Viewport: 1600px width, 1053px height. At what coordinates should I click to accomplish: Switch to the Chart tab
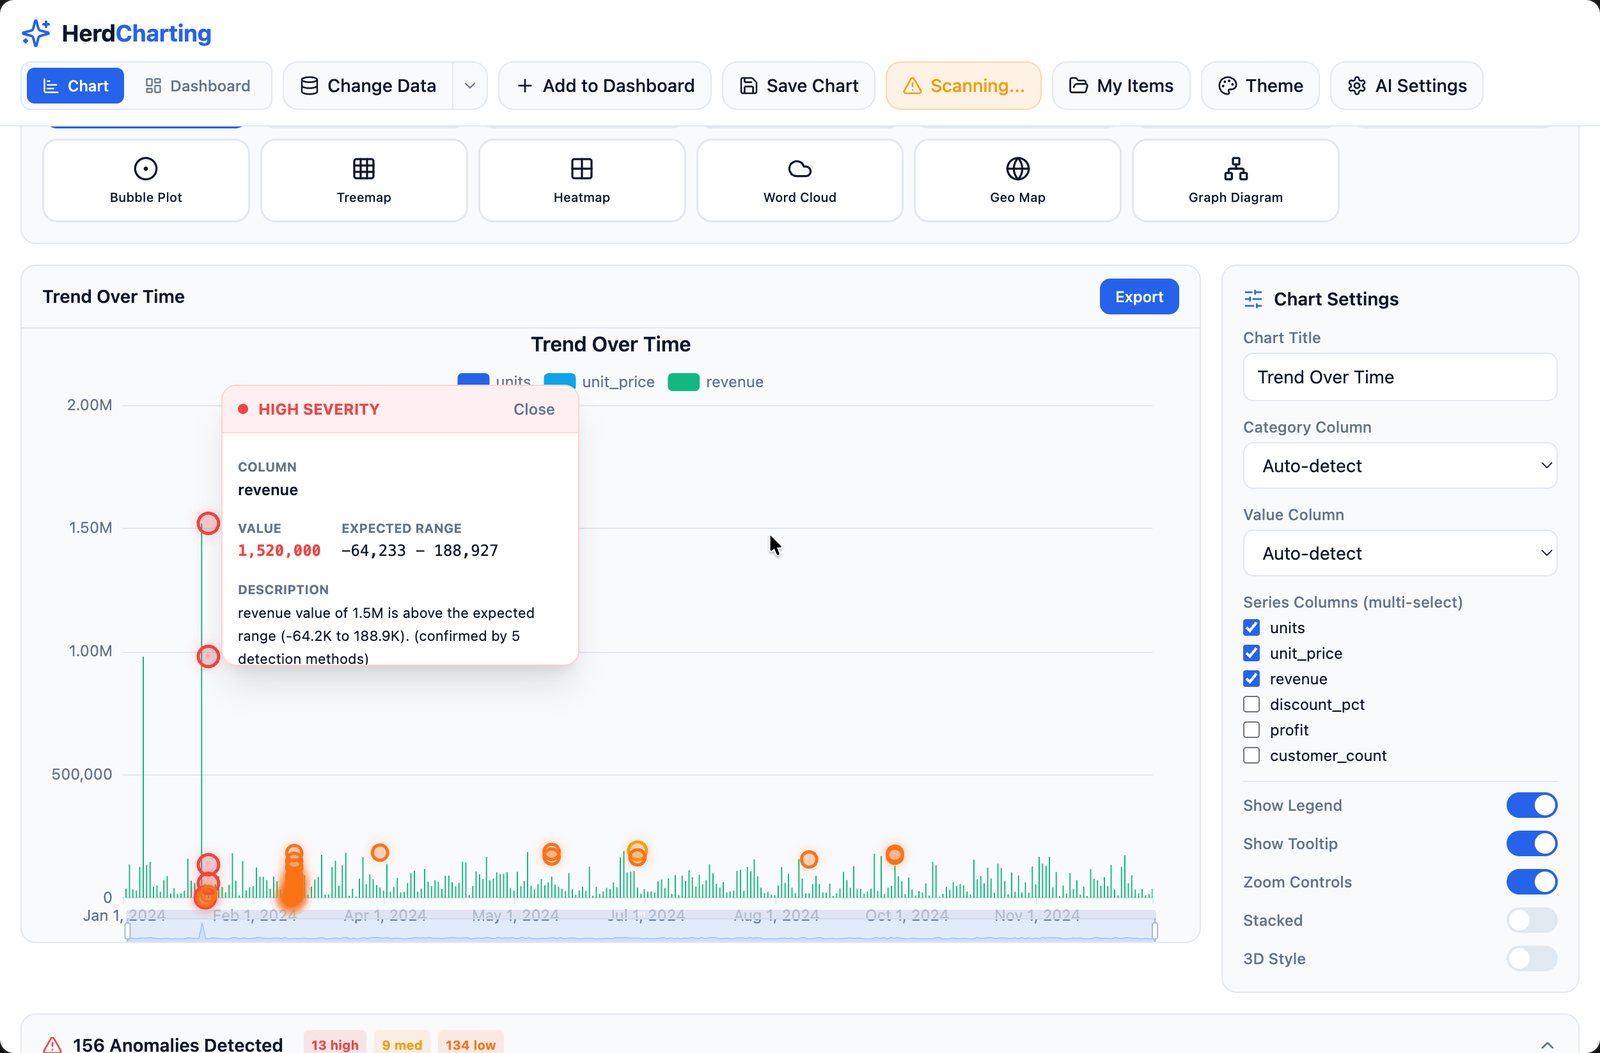(75, 86)
